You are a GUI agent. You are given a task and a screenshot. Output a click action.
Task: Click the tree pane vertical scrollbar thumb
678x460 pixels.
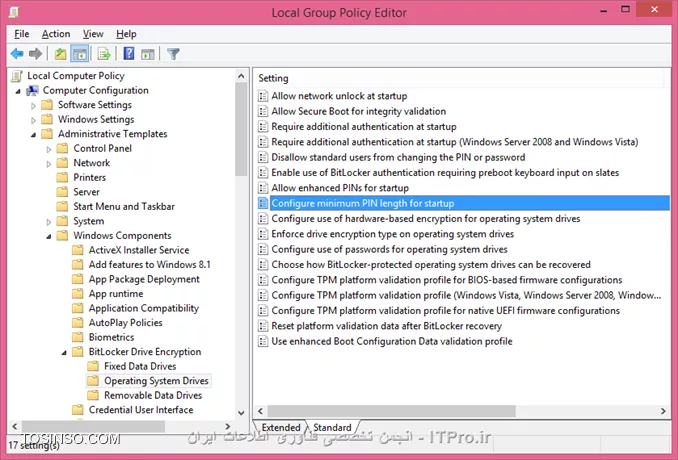pyautogui.click(x=241, y=129)
